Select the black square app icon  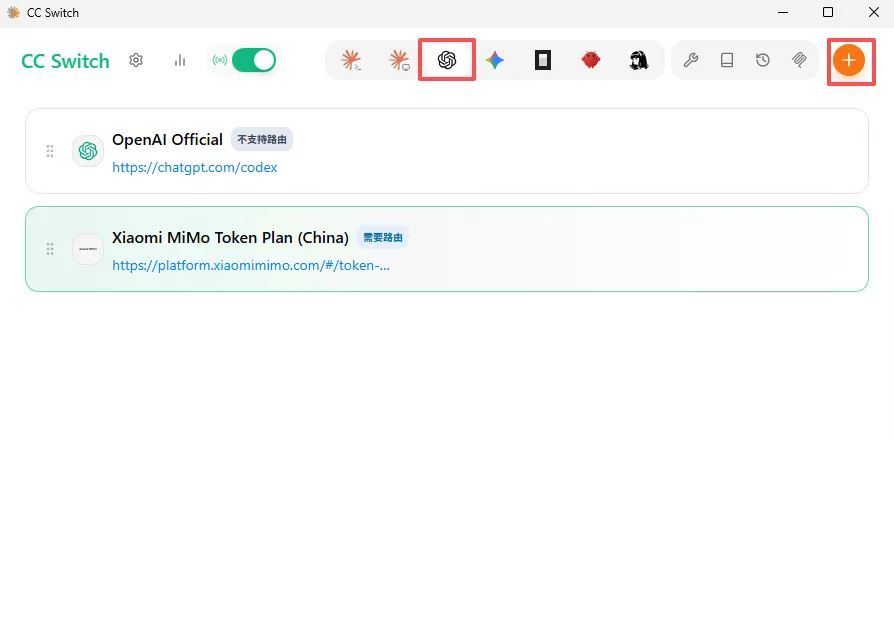point(543,60)
